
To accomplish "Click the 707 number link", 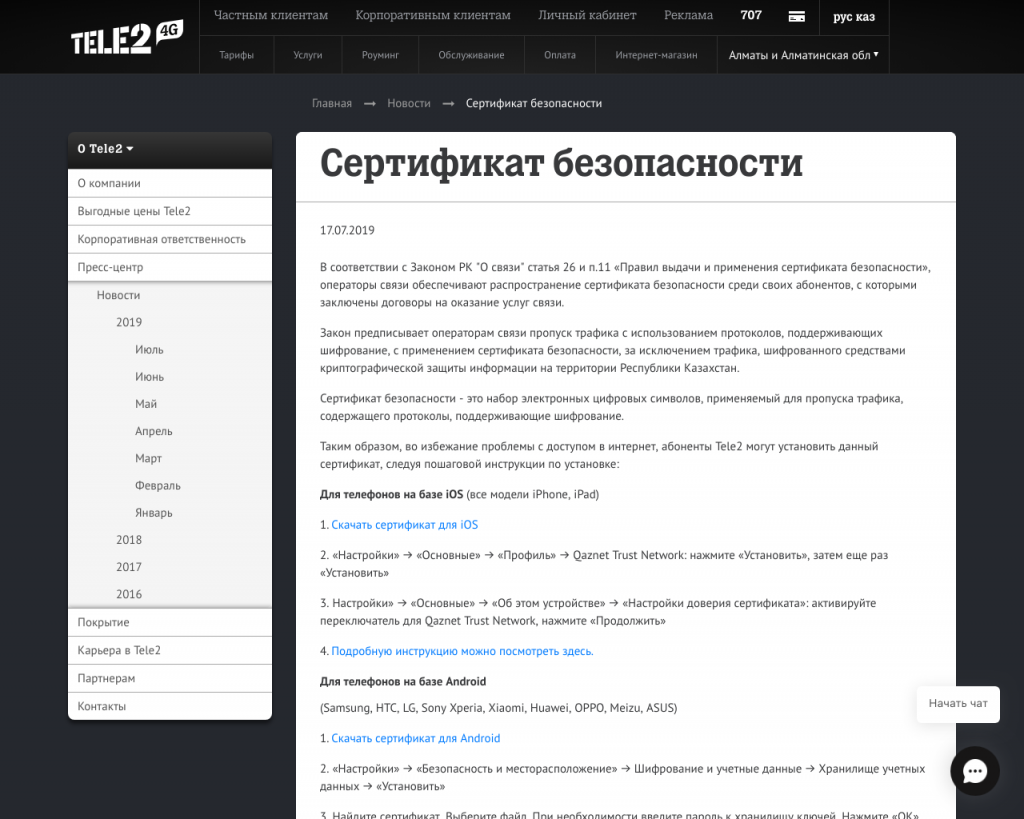I will [751, 15].
